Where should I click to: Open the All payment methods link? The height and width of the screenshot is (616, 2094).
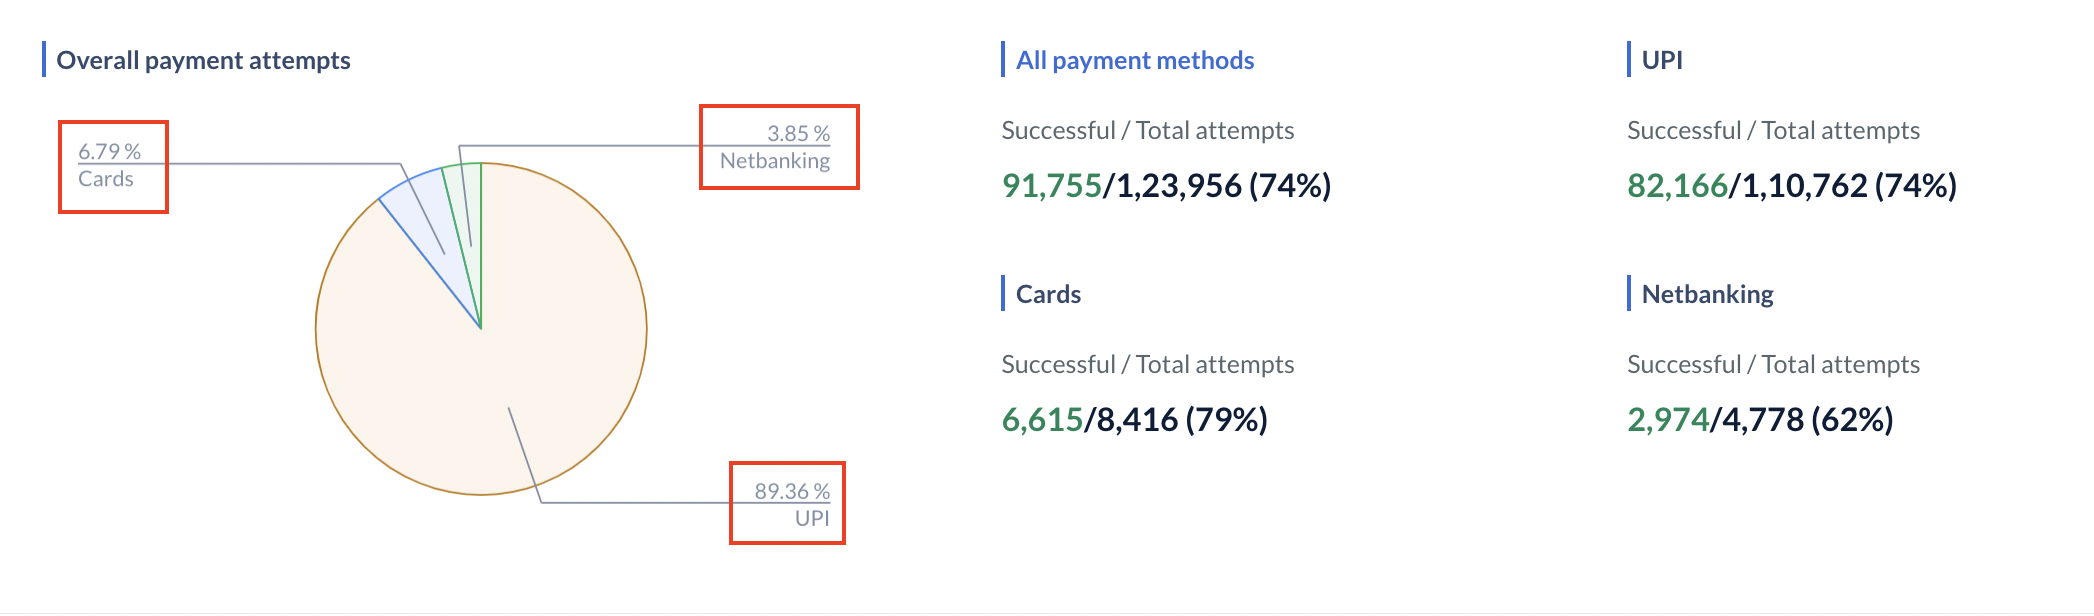(1134, 60)
